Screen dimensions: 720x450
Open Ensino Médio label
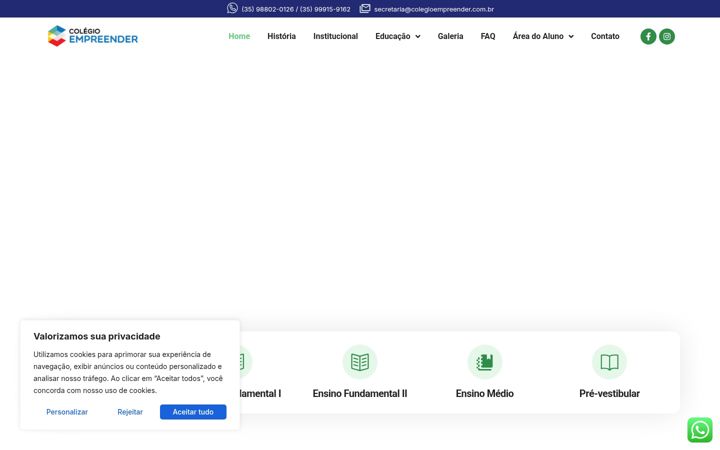pyautogui.click(x=484, y=394)
